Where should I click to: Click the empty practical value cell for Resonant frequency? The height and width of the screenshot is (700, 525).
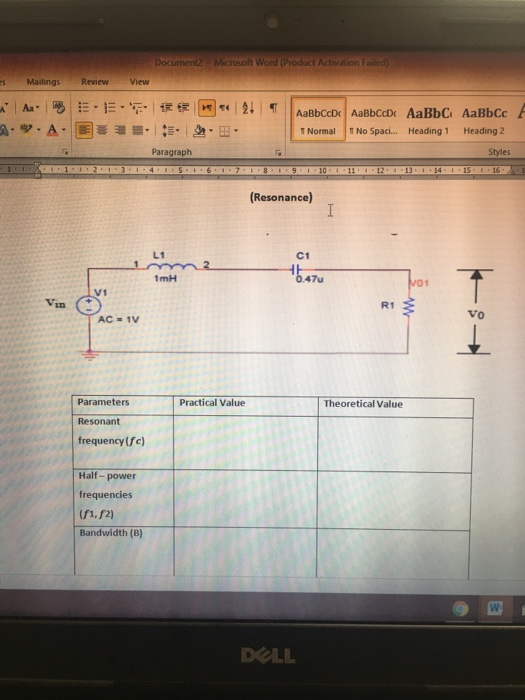coord(246,443)
